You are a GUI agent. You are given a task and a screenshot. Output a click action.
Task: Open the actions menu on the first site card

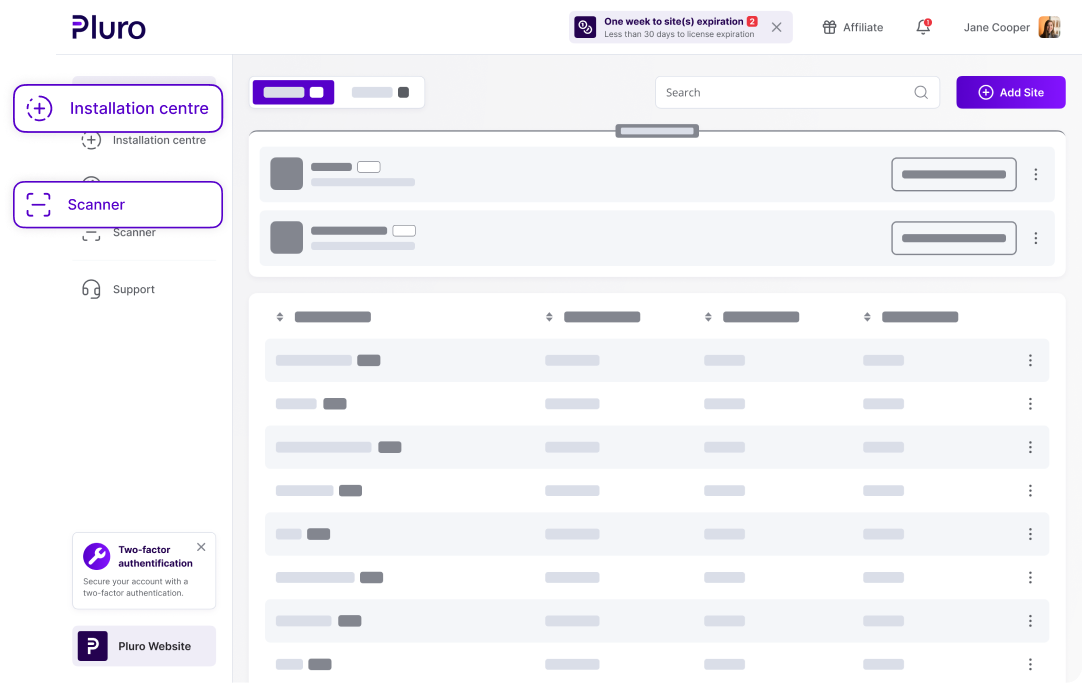[x=1036, y=173]
